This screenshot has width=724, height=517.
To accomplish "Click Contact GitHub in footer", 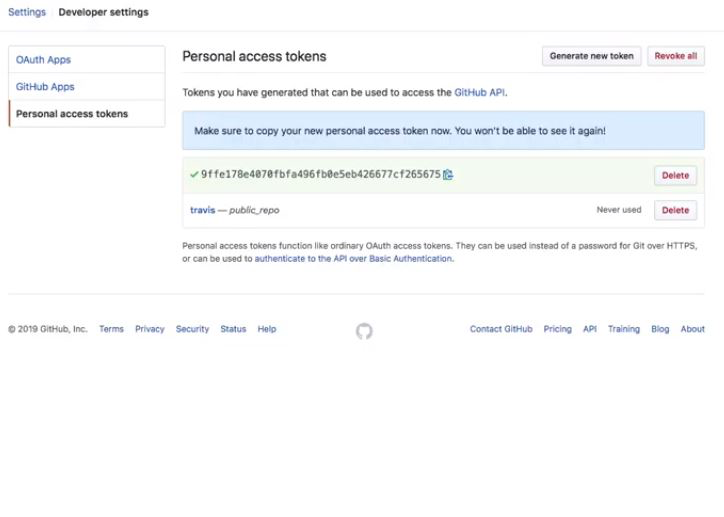I will 501,329.
